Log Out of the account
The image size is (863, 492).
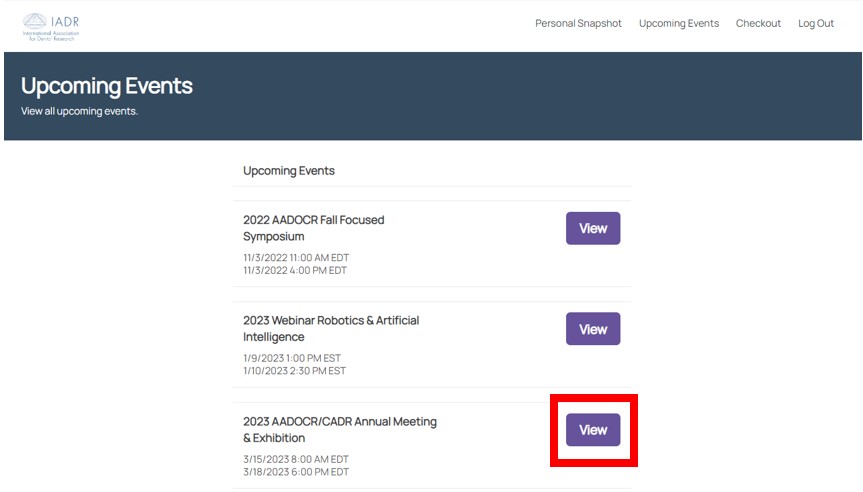[x=816, y=23]
